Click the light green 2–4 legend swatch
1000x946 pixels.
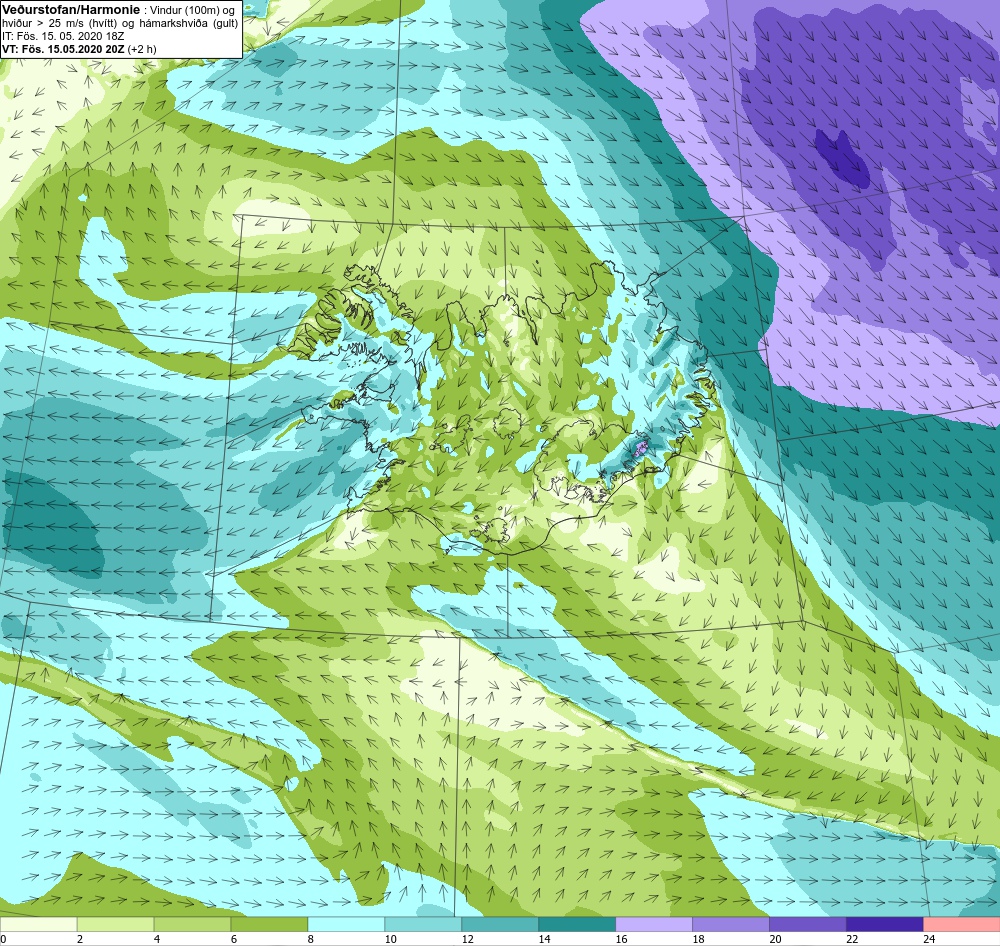point(115,925)
